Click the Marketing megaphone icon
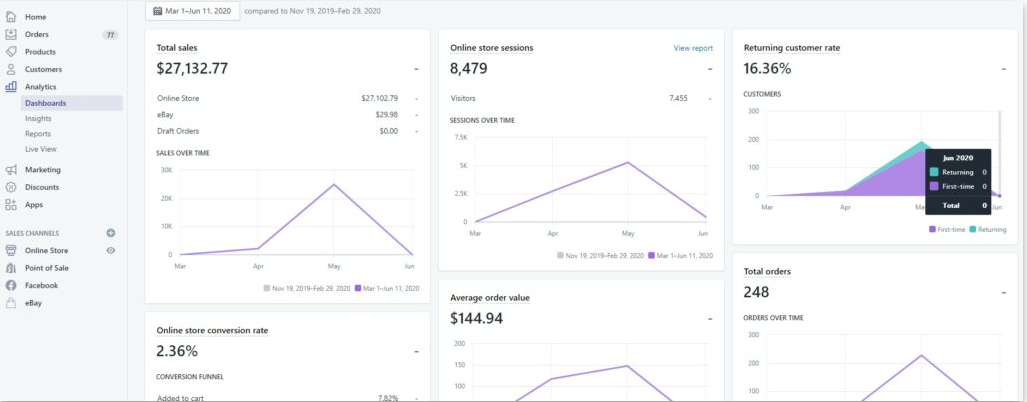The image size is (1027, 402). 10,170
